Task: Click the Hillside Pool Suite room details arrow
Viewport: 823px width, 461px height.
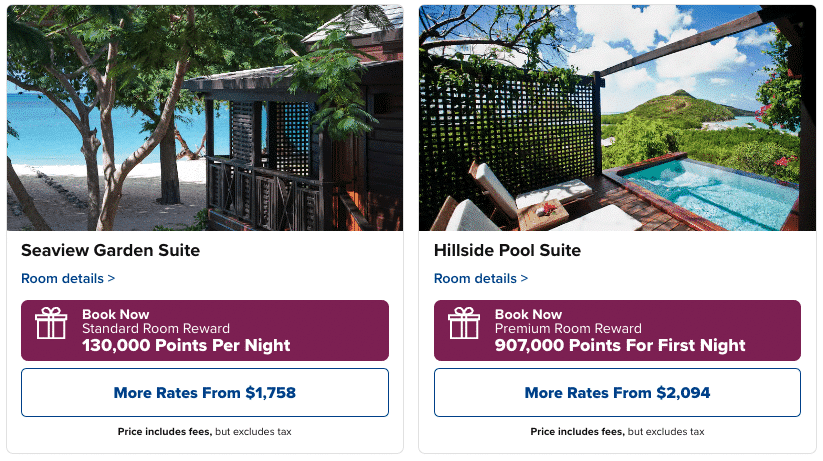Action: 524,279
